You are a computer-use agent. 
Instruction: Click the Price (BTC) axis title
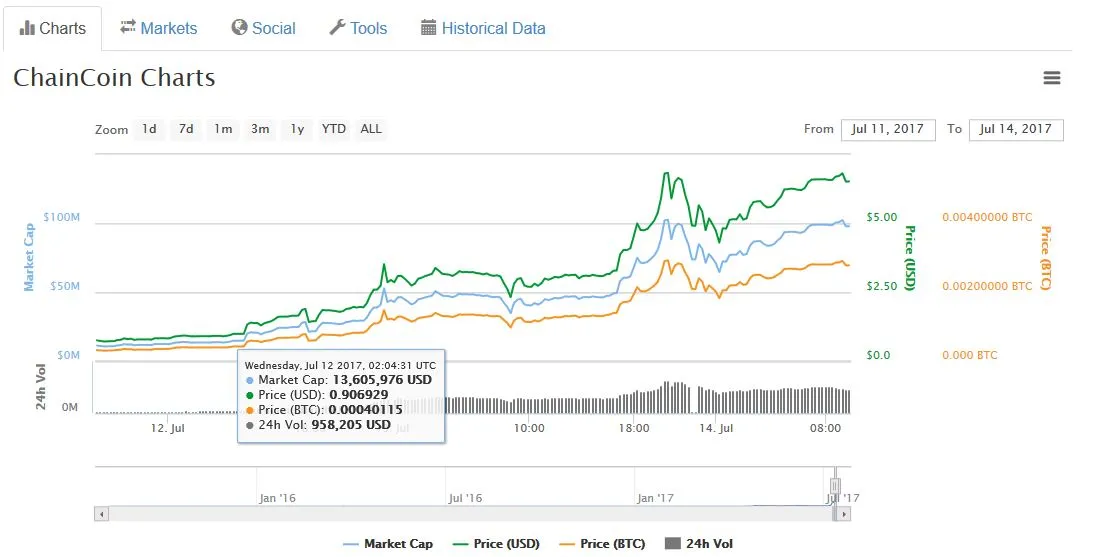pyautogui.click(x=1046, y=258)
